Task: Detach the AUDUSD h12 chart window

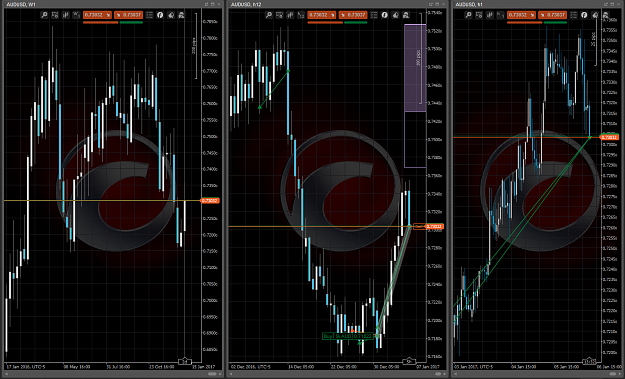Action: [x=431, y=4]
